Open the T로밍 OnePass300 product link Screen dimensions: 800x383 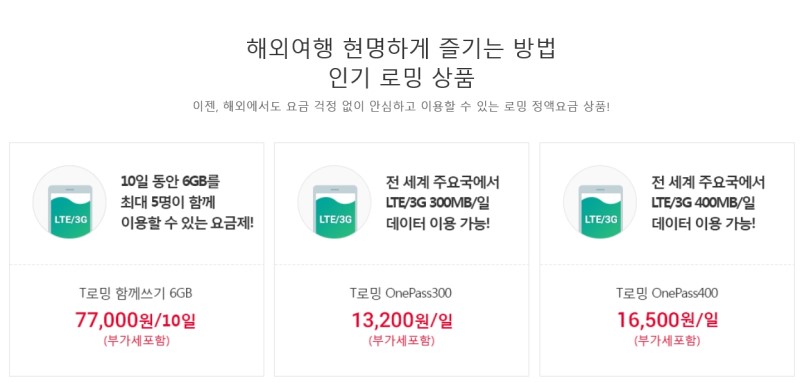[x=401, y=293]
